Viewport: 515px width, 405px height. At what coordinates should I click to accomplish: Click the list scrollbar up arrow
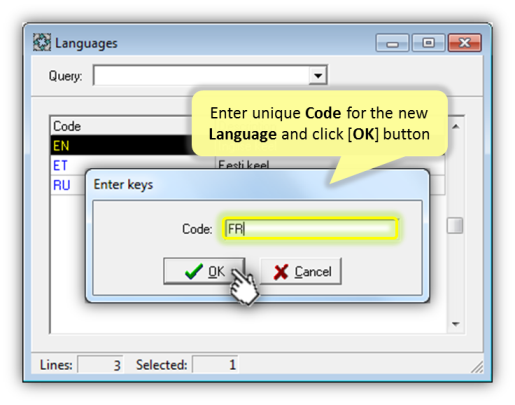point(455,126)
